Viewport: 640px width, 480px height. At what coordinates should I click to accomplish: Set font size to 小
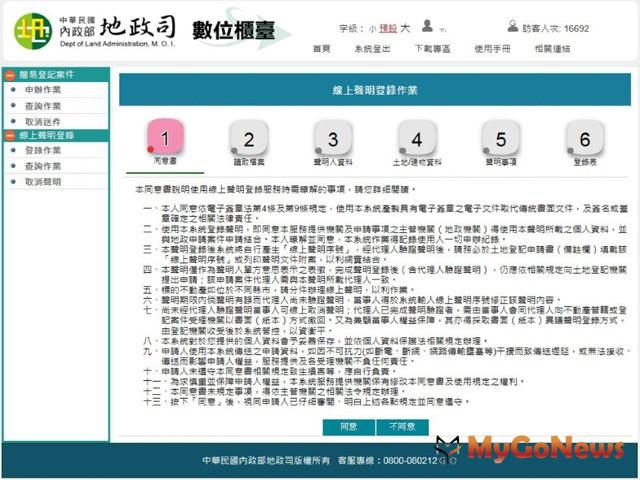pyautogui.click(x=373, y=29)
